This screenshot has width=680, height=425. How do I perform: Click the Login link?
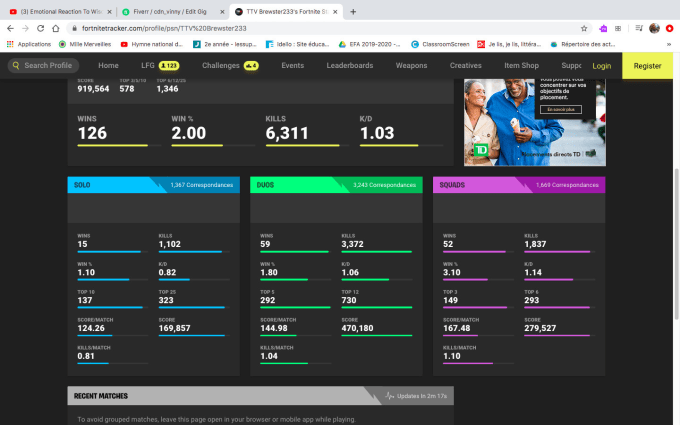coord(602,66)
